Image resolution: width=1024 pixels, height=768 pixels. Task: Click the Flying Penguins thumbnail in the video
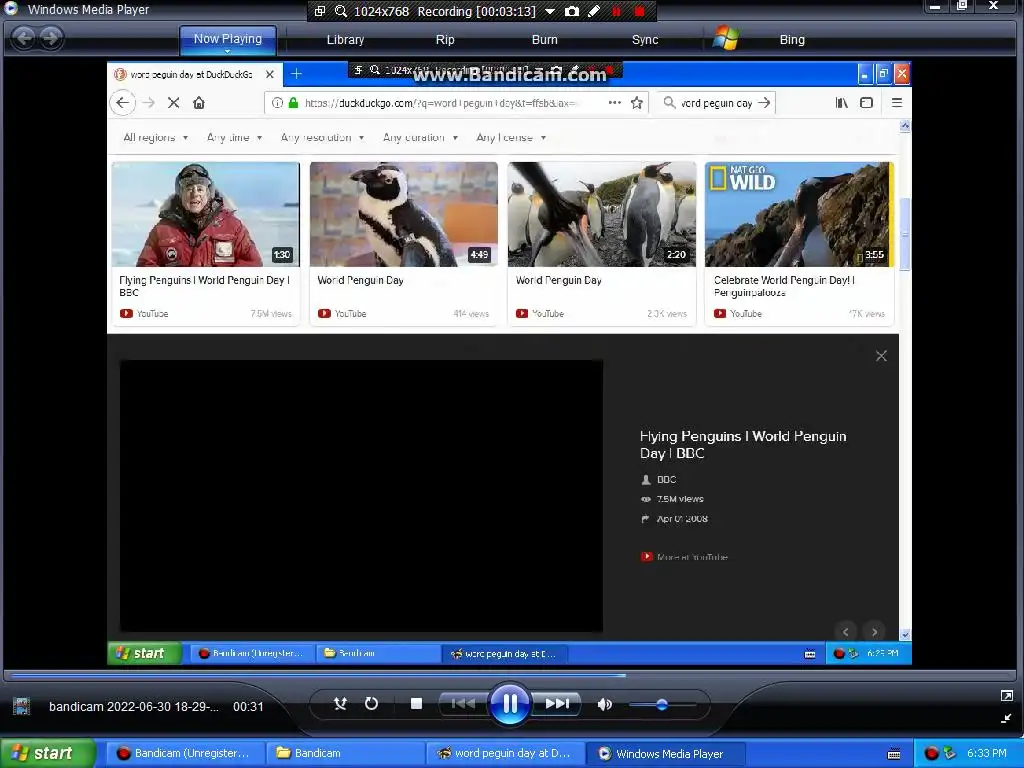coord(206,214)
